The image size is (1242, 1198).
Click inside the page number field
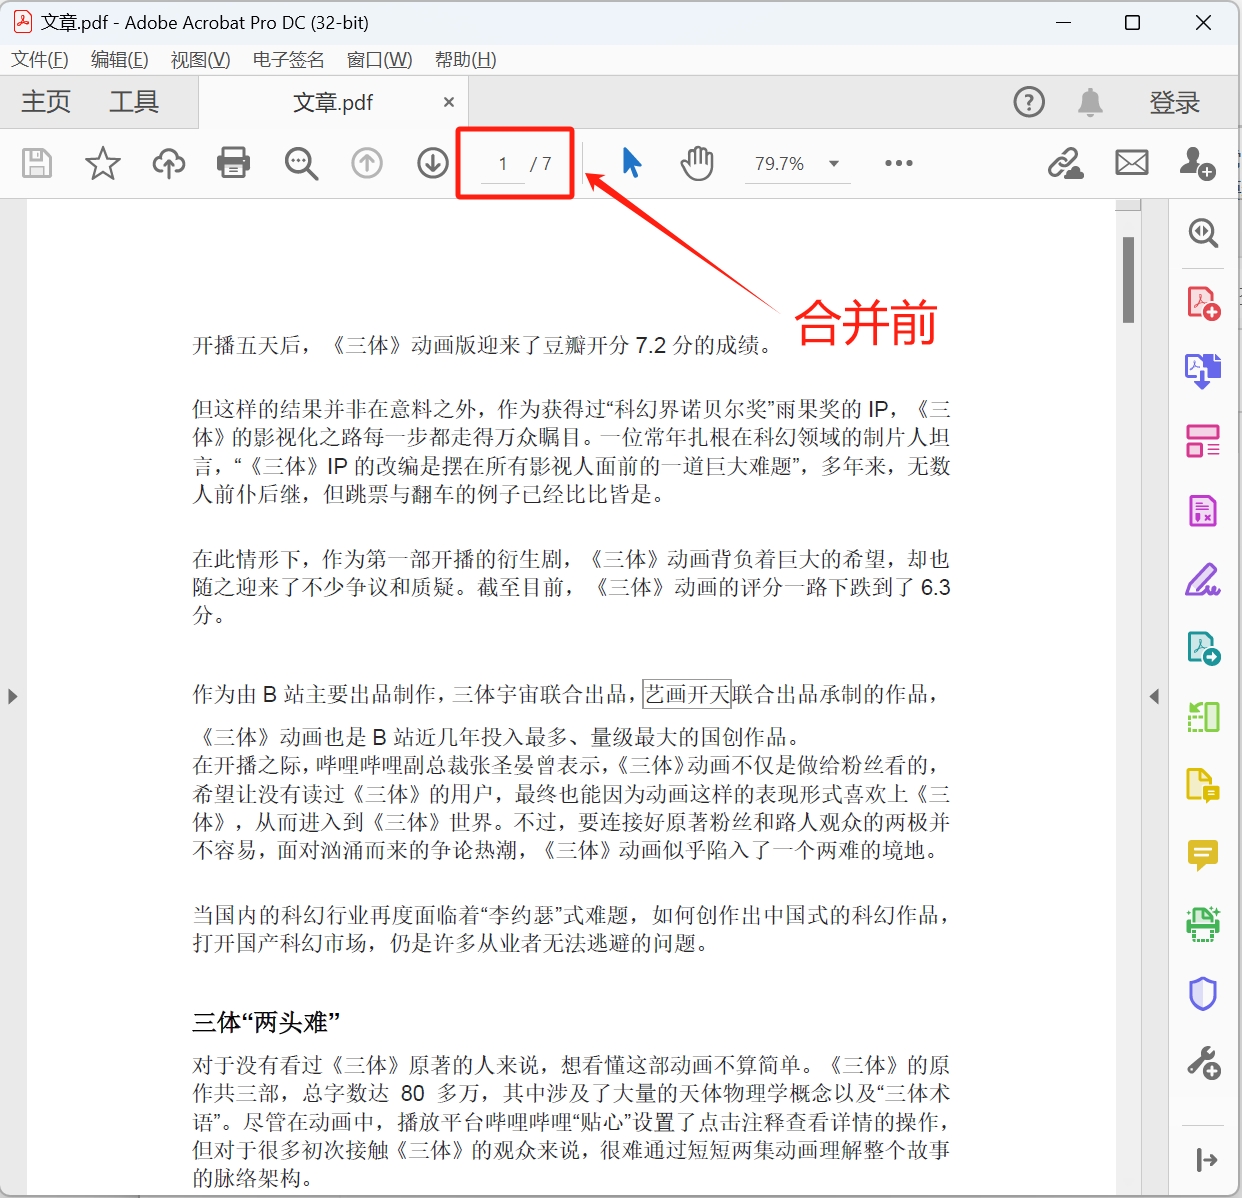pyautogui.click(x=501, y=163)
